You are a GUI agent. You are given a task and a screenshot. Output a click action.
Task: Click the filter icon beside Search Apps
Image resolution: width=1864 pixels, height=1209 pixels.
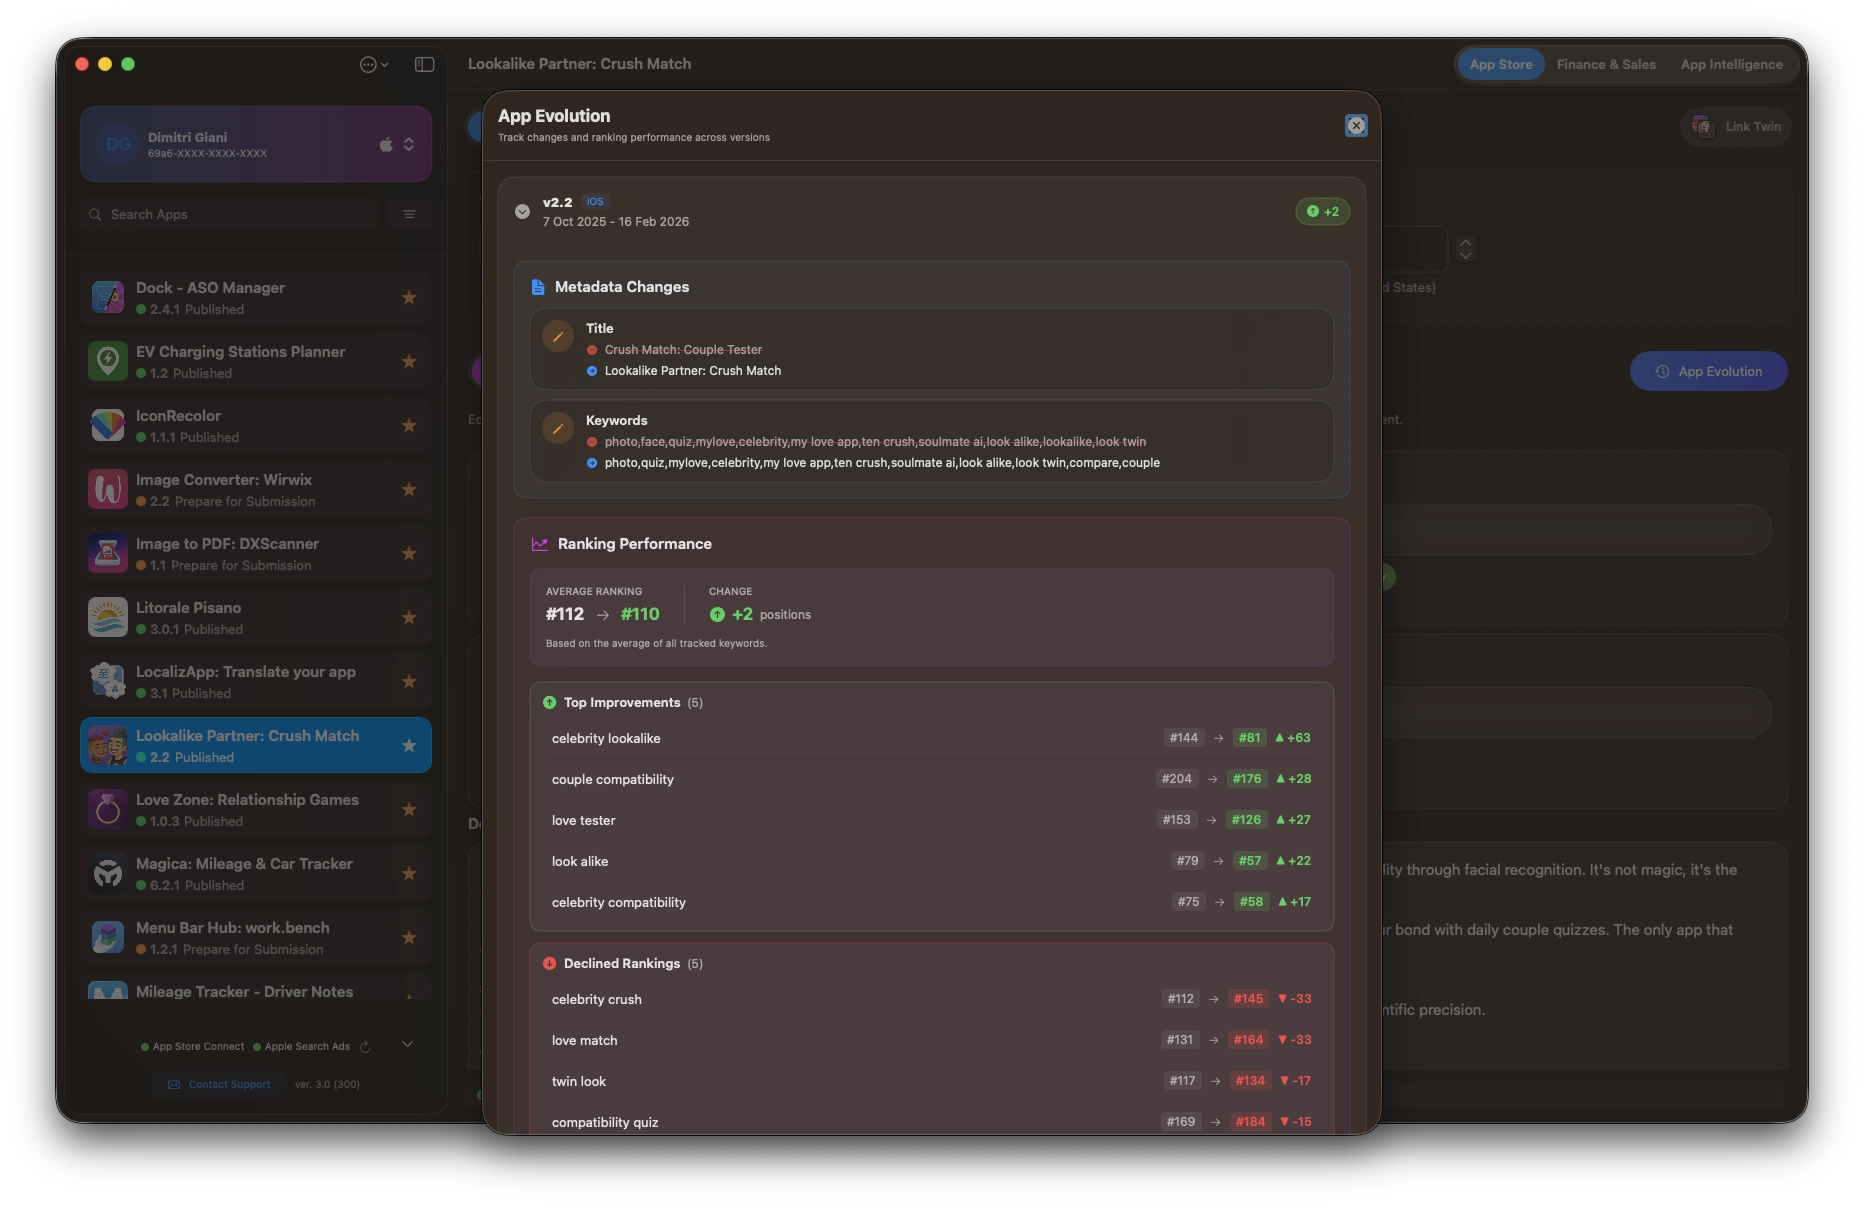click(409, 214)
